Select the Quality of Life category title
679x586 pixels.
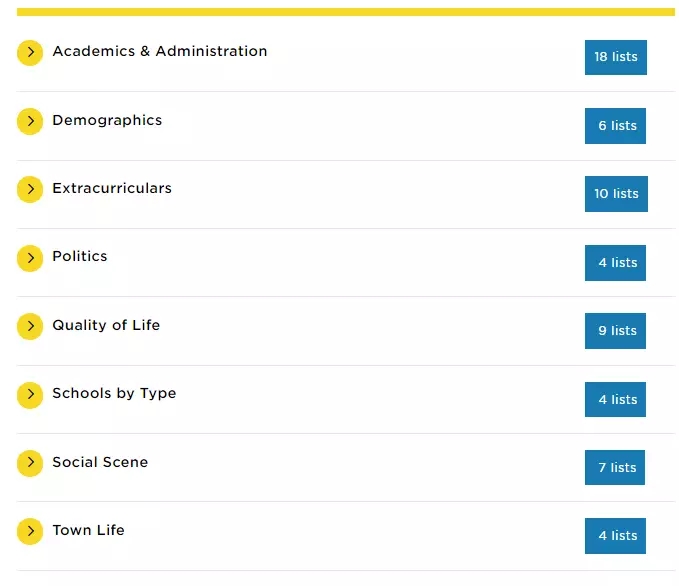coord(106,325)
